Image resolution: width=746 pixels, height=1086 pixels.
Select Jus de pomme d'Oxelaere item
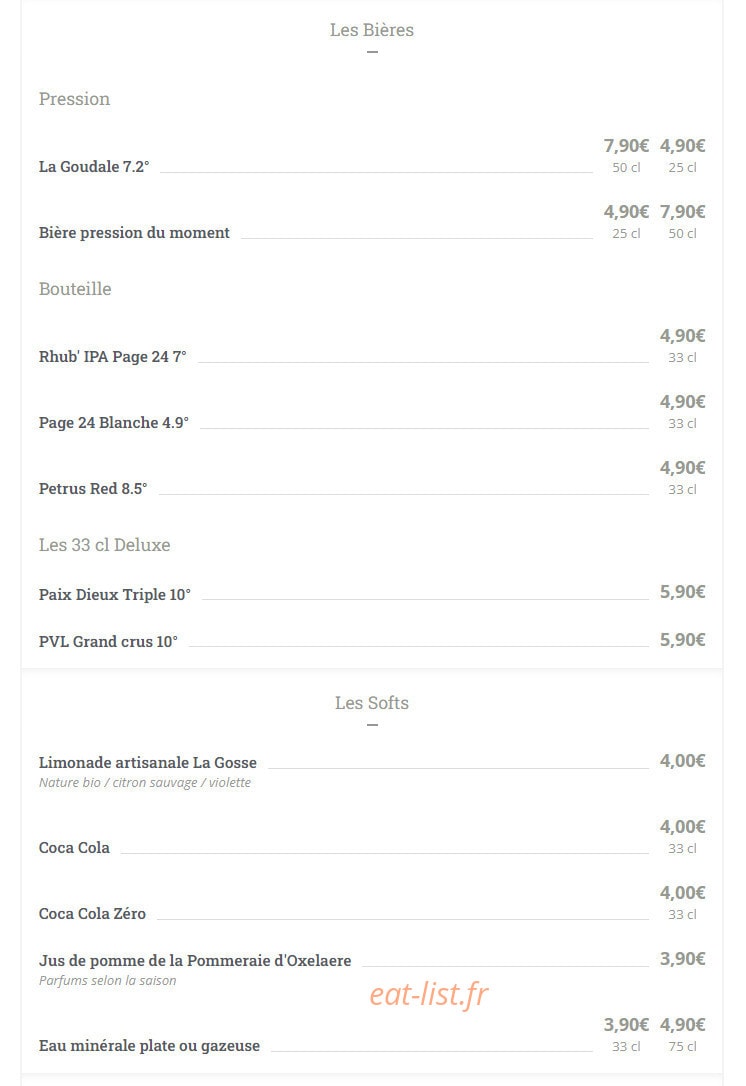pyautogui.click(x=195, y=961)
